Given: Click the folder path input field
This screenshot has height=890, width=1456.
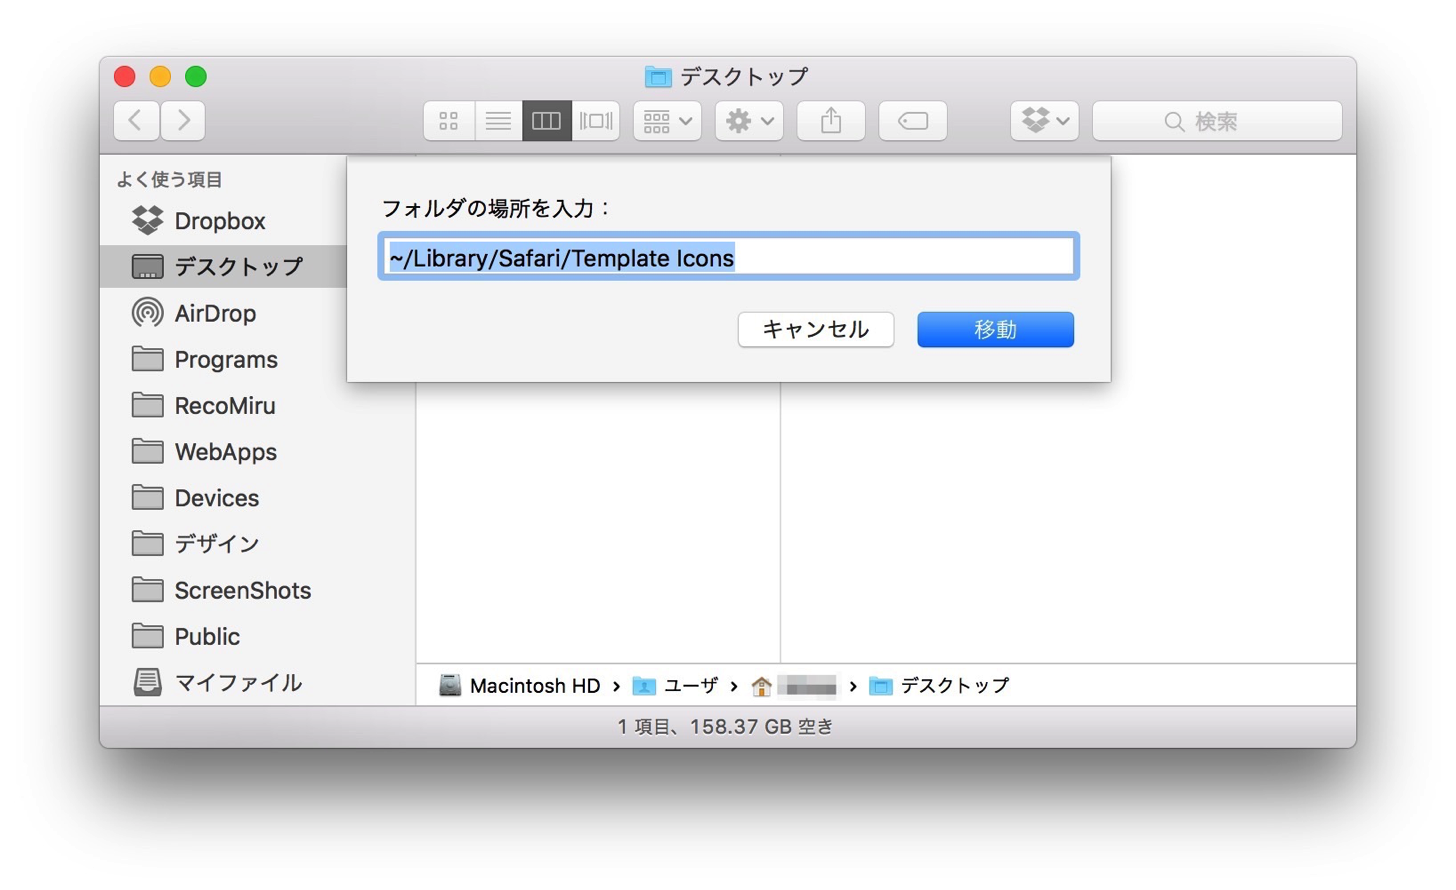Looking at the screenshot, I should [x=728, y=257].
